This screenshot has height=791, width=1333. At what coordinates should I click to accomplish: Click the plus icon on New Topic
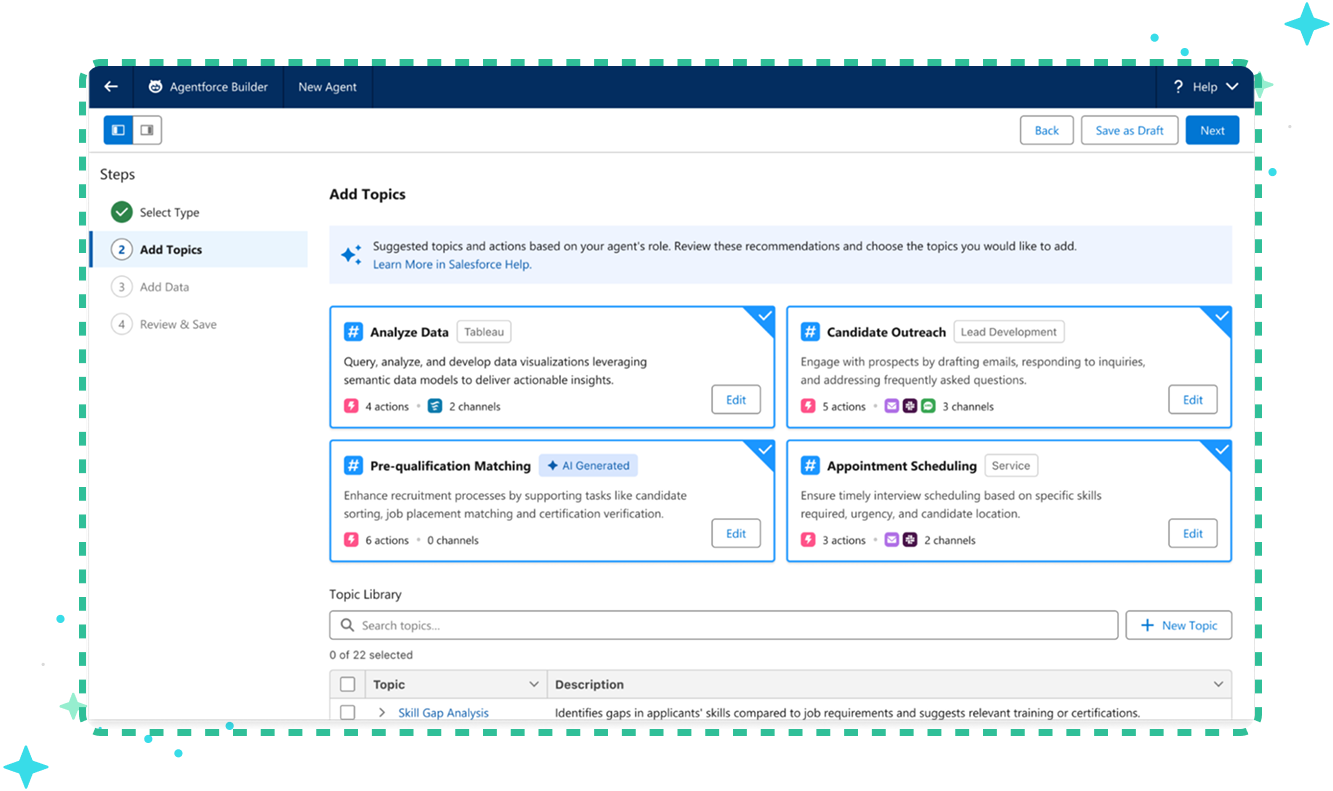1147,625
